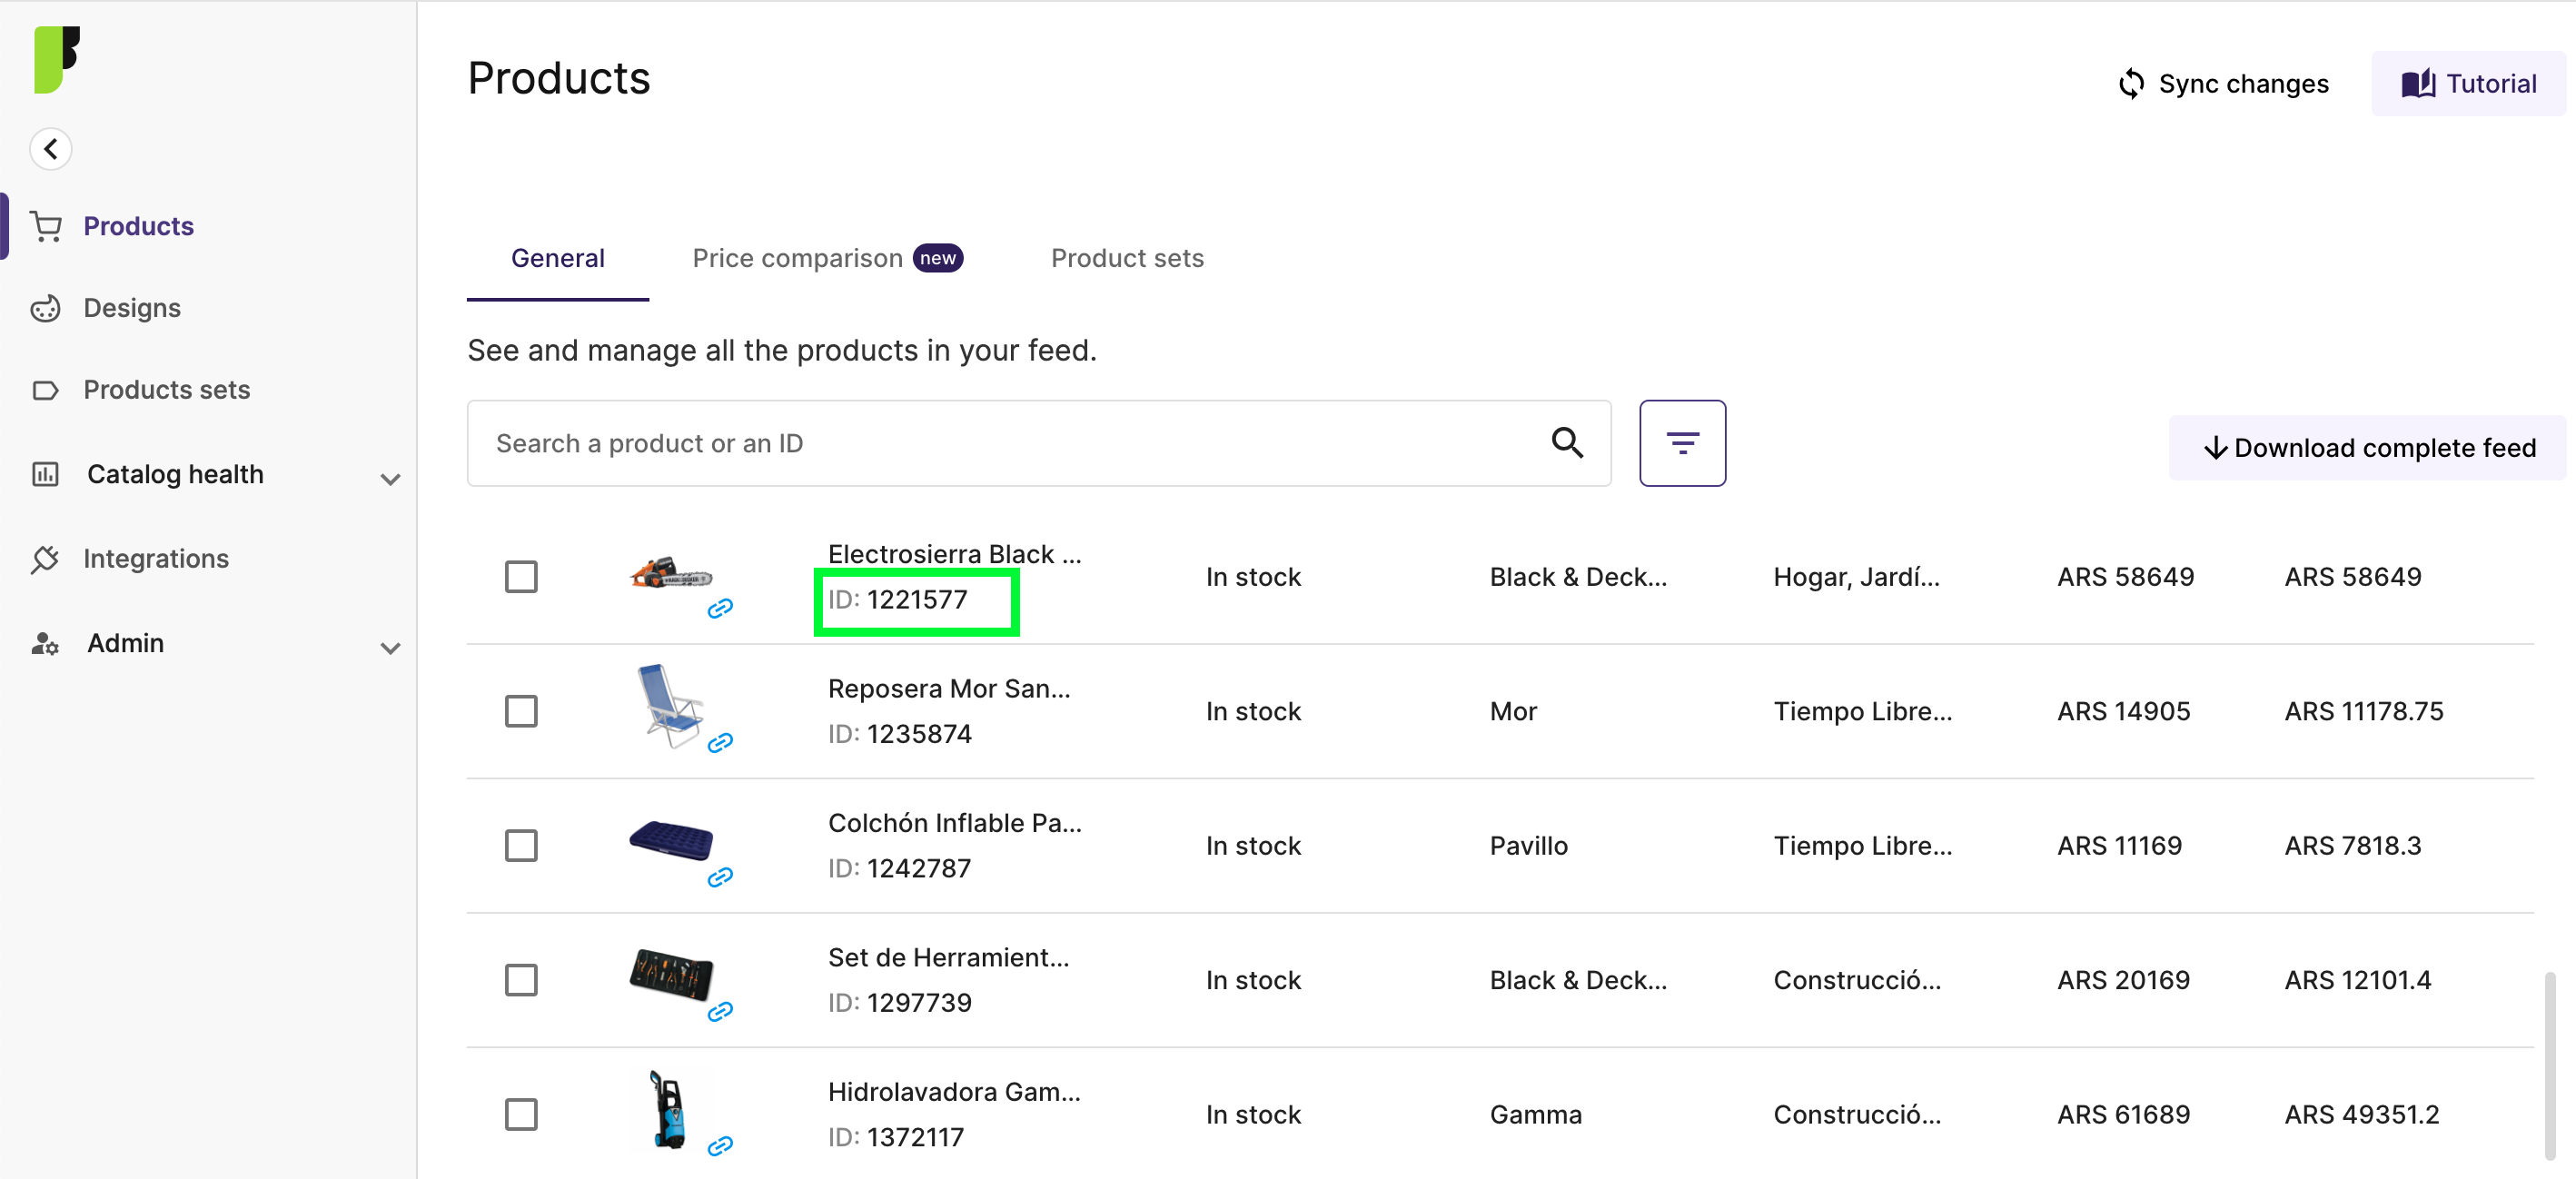Click product name Hidrolavadora Gam
The image size is (2576, 1179).
954,1092
